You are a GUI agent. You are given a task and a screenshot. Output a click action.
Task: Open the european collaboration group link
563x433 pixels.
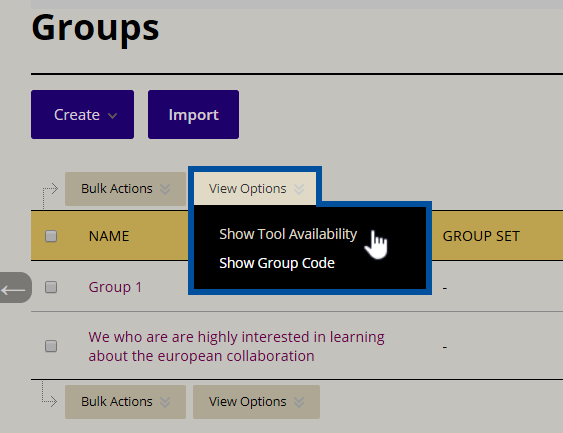point(236,346)
